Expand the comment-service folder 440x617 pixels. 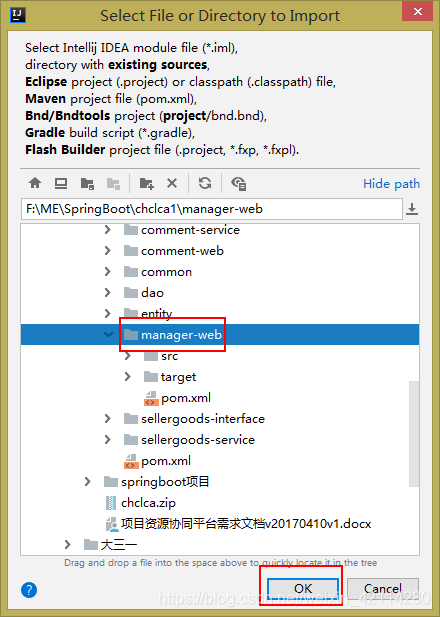[x=107, y=230]
